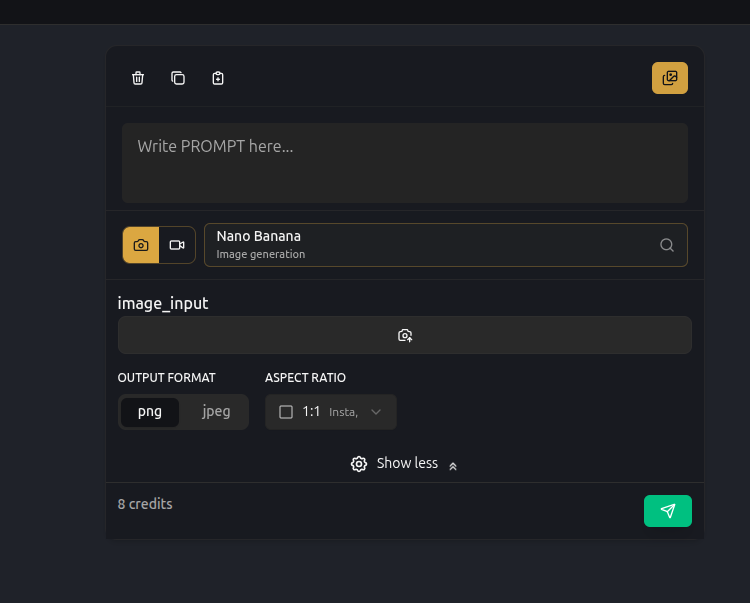Send prompt with green paper-plane button
Viewport: 750px width, 603px height.
pos(668,511)
